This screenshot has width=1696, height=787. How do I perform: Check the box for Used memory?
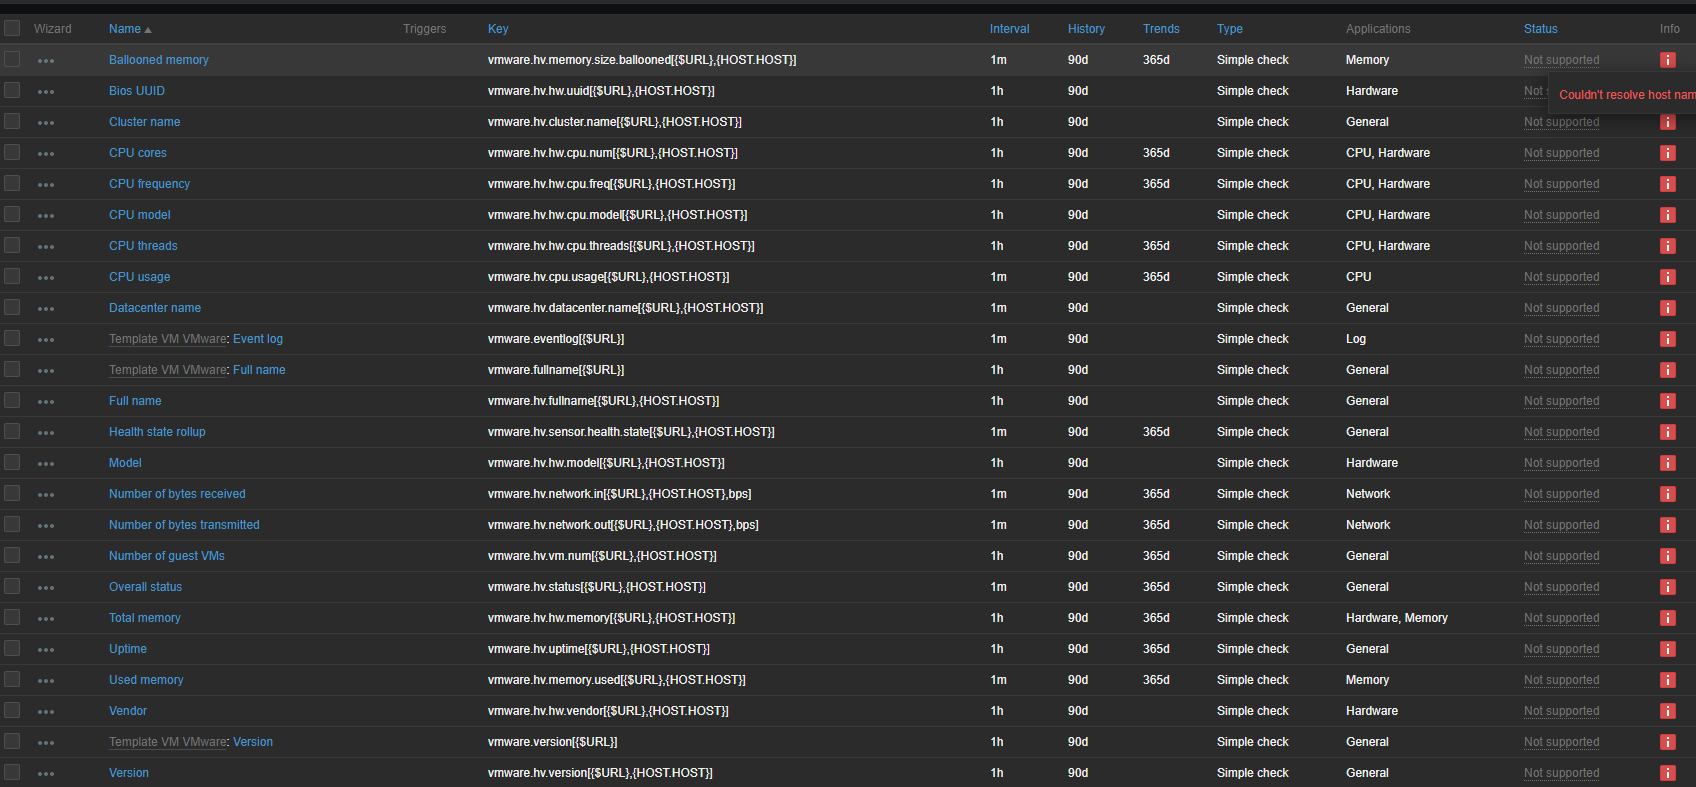12,679
